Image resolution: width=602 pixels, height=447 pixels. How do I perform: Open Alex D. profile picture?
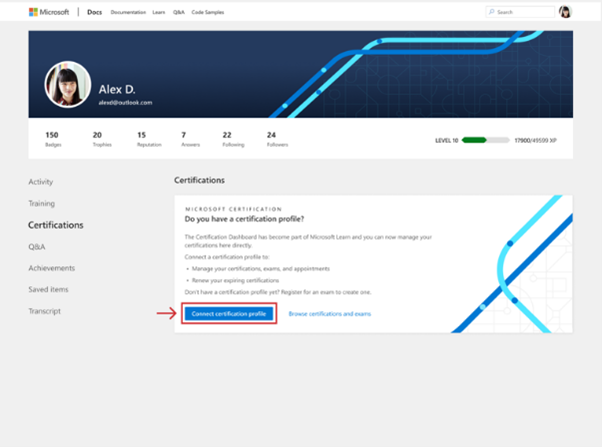pyautogui.click(x=68, y=84)
